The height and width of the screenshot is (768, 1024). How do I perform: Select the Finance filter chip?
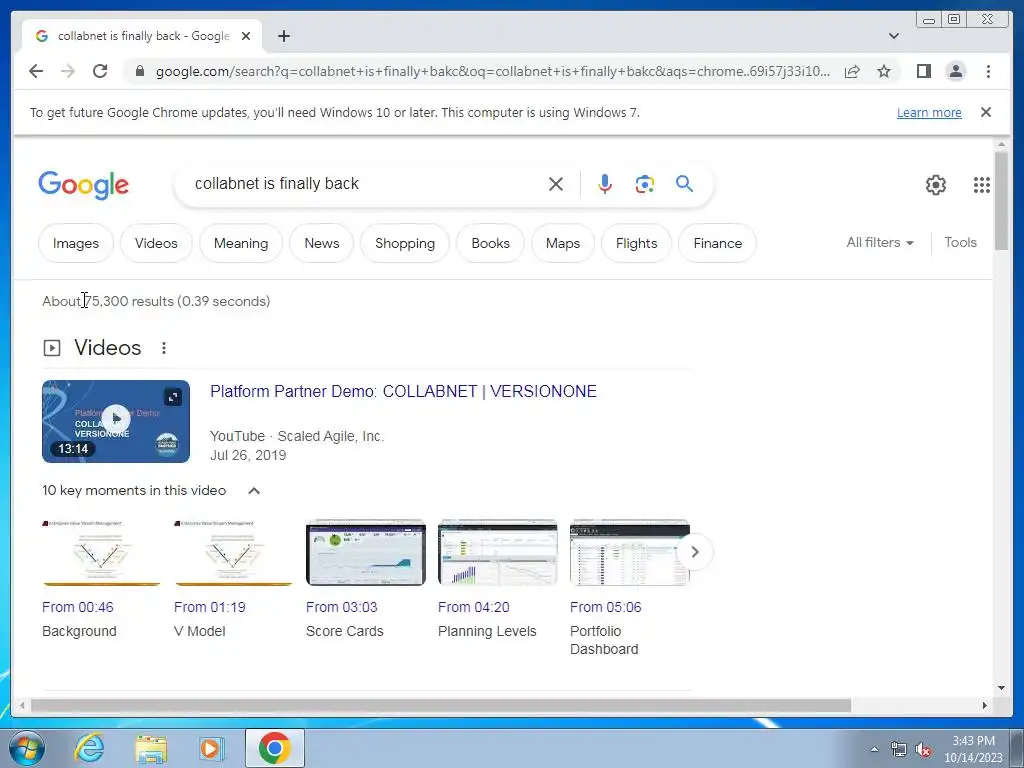coord(718,243)
